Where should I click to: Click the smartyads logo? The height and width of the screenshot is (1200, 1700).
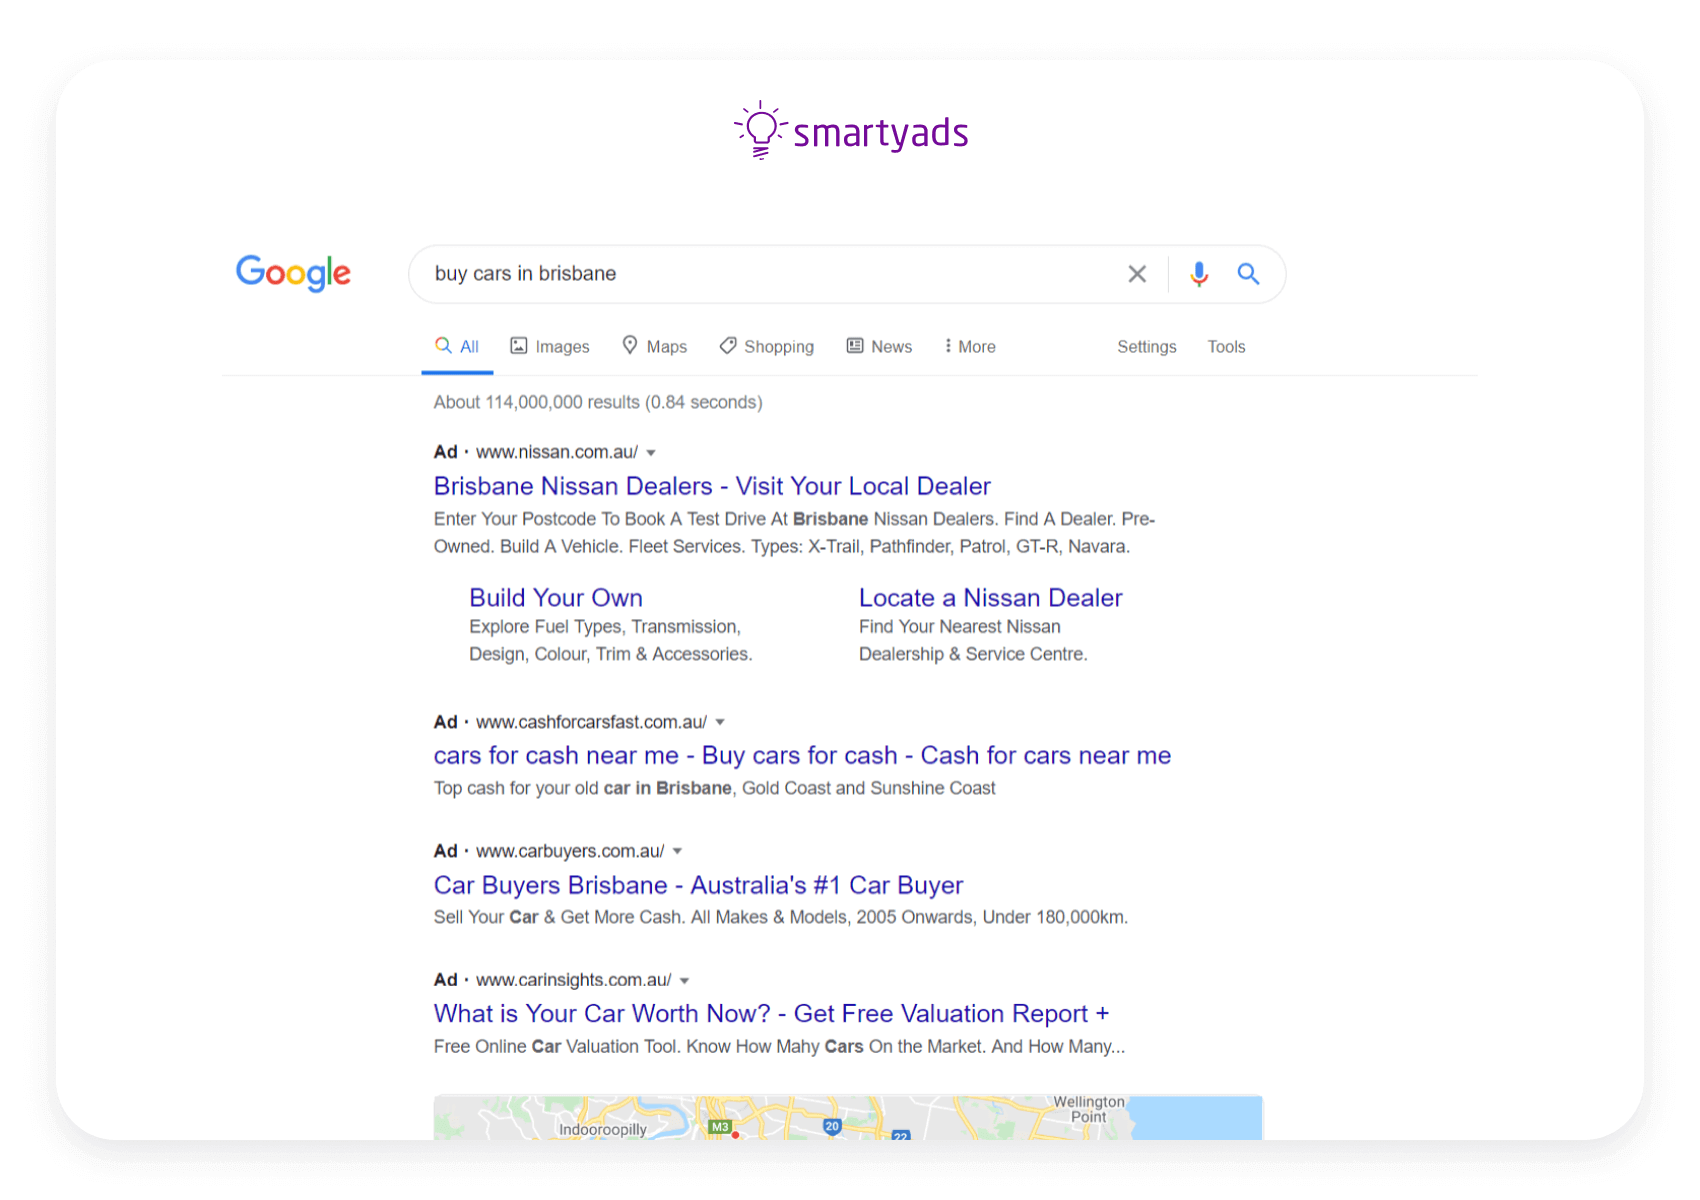851,131
